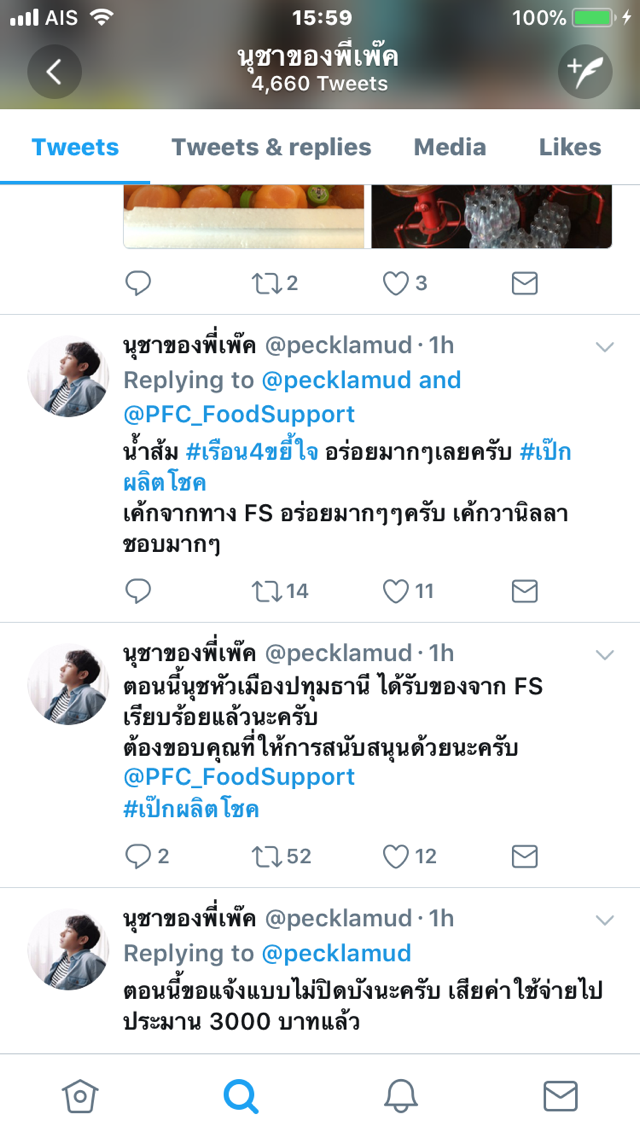Like the top tweet with 3 likes

[x=397, y=283]
